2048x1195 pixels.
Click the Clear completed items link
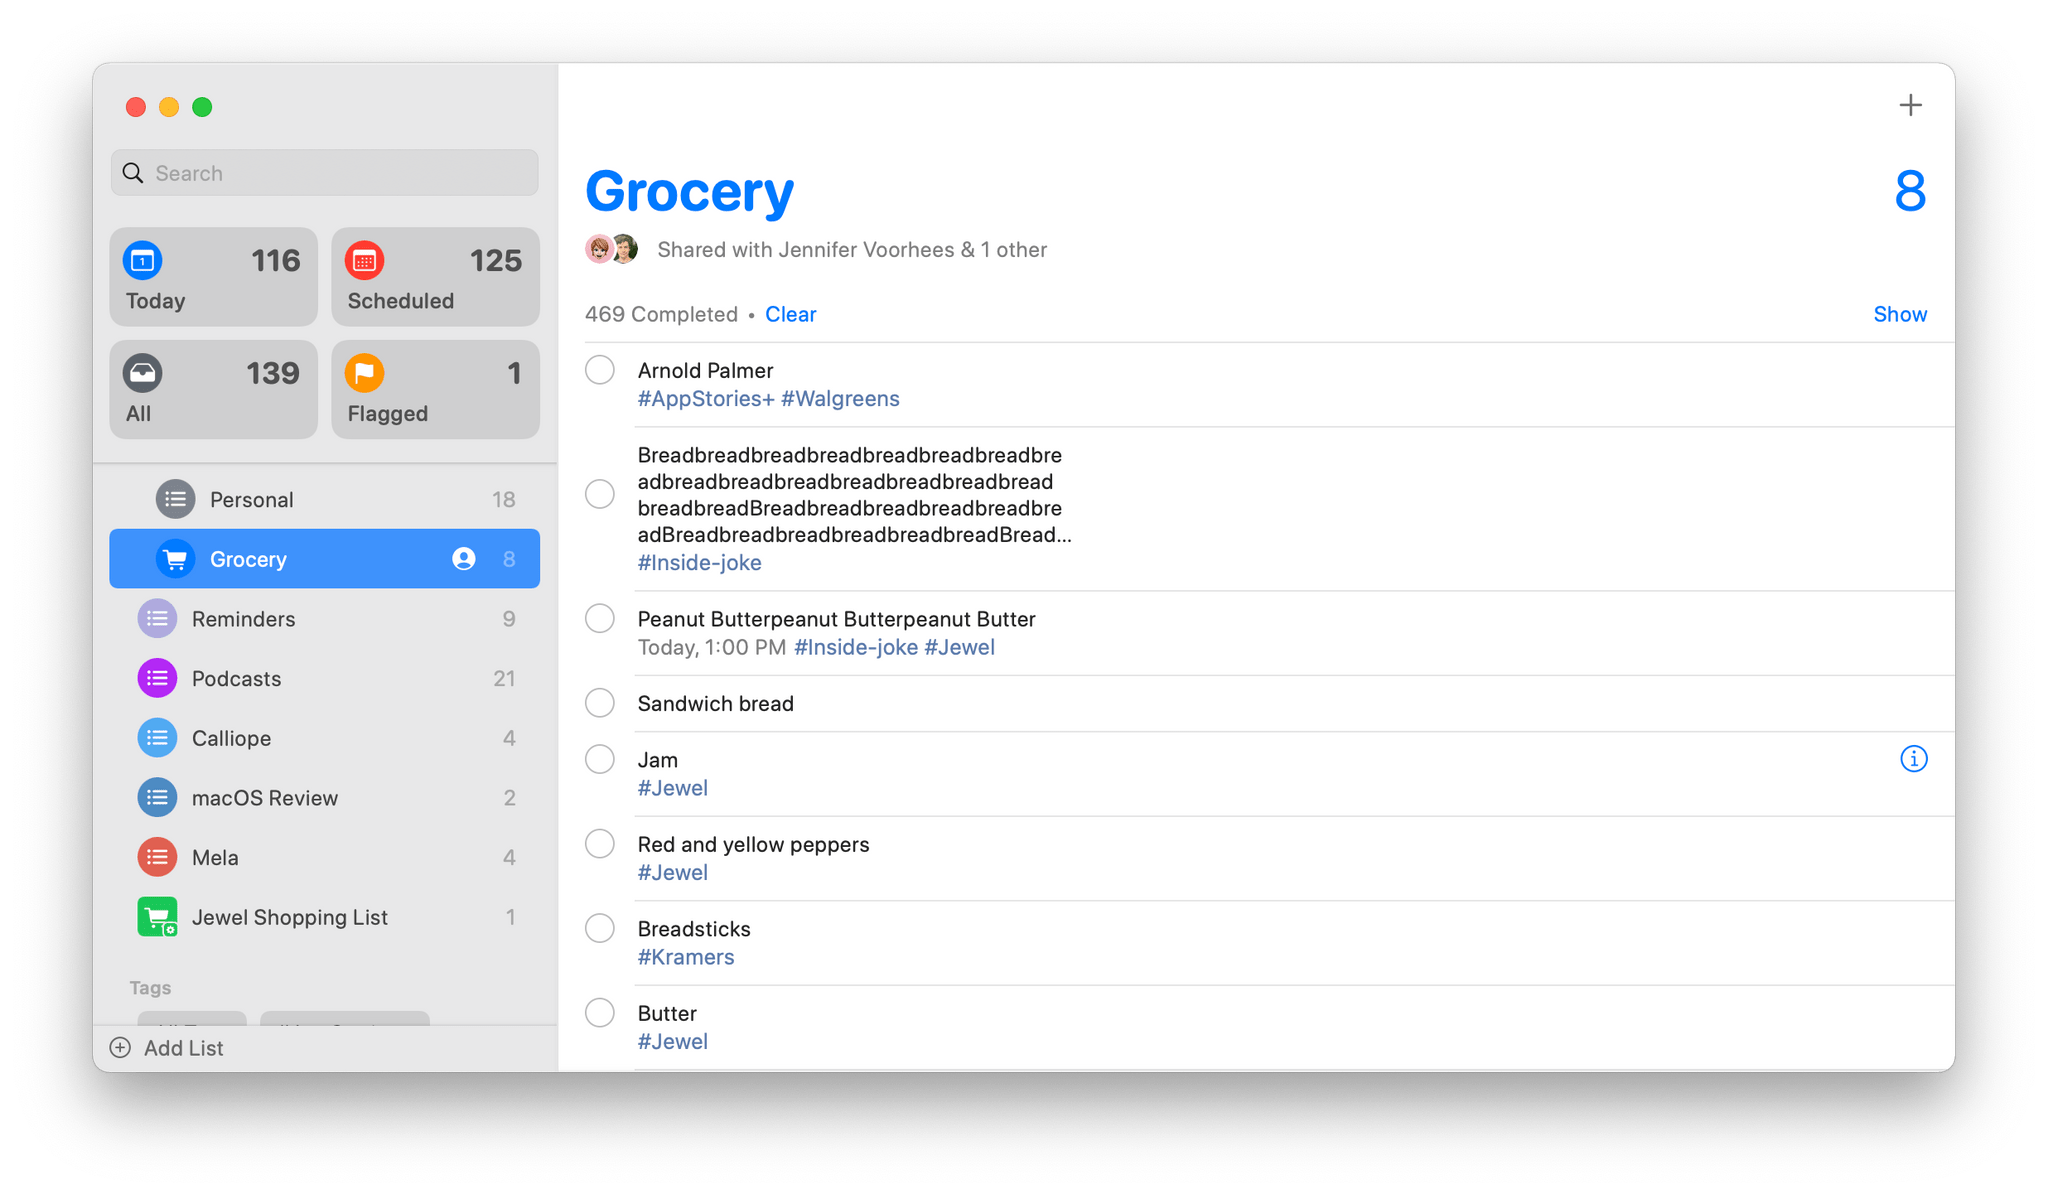click(x=791, y=314)
